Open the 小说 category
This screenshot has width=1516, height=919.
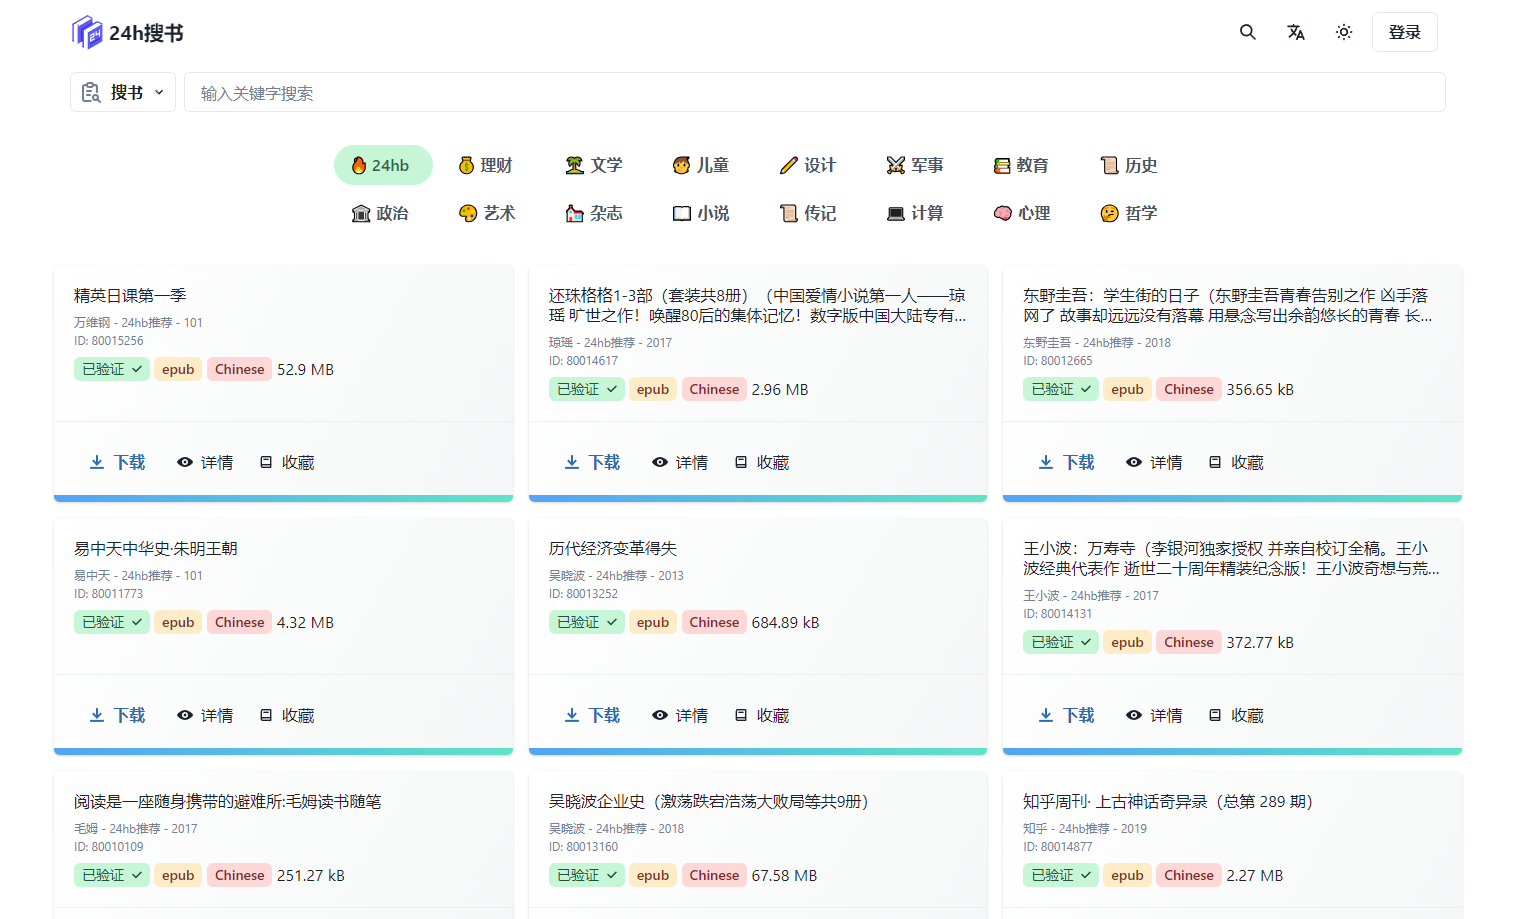point(701,213)
